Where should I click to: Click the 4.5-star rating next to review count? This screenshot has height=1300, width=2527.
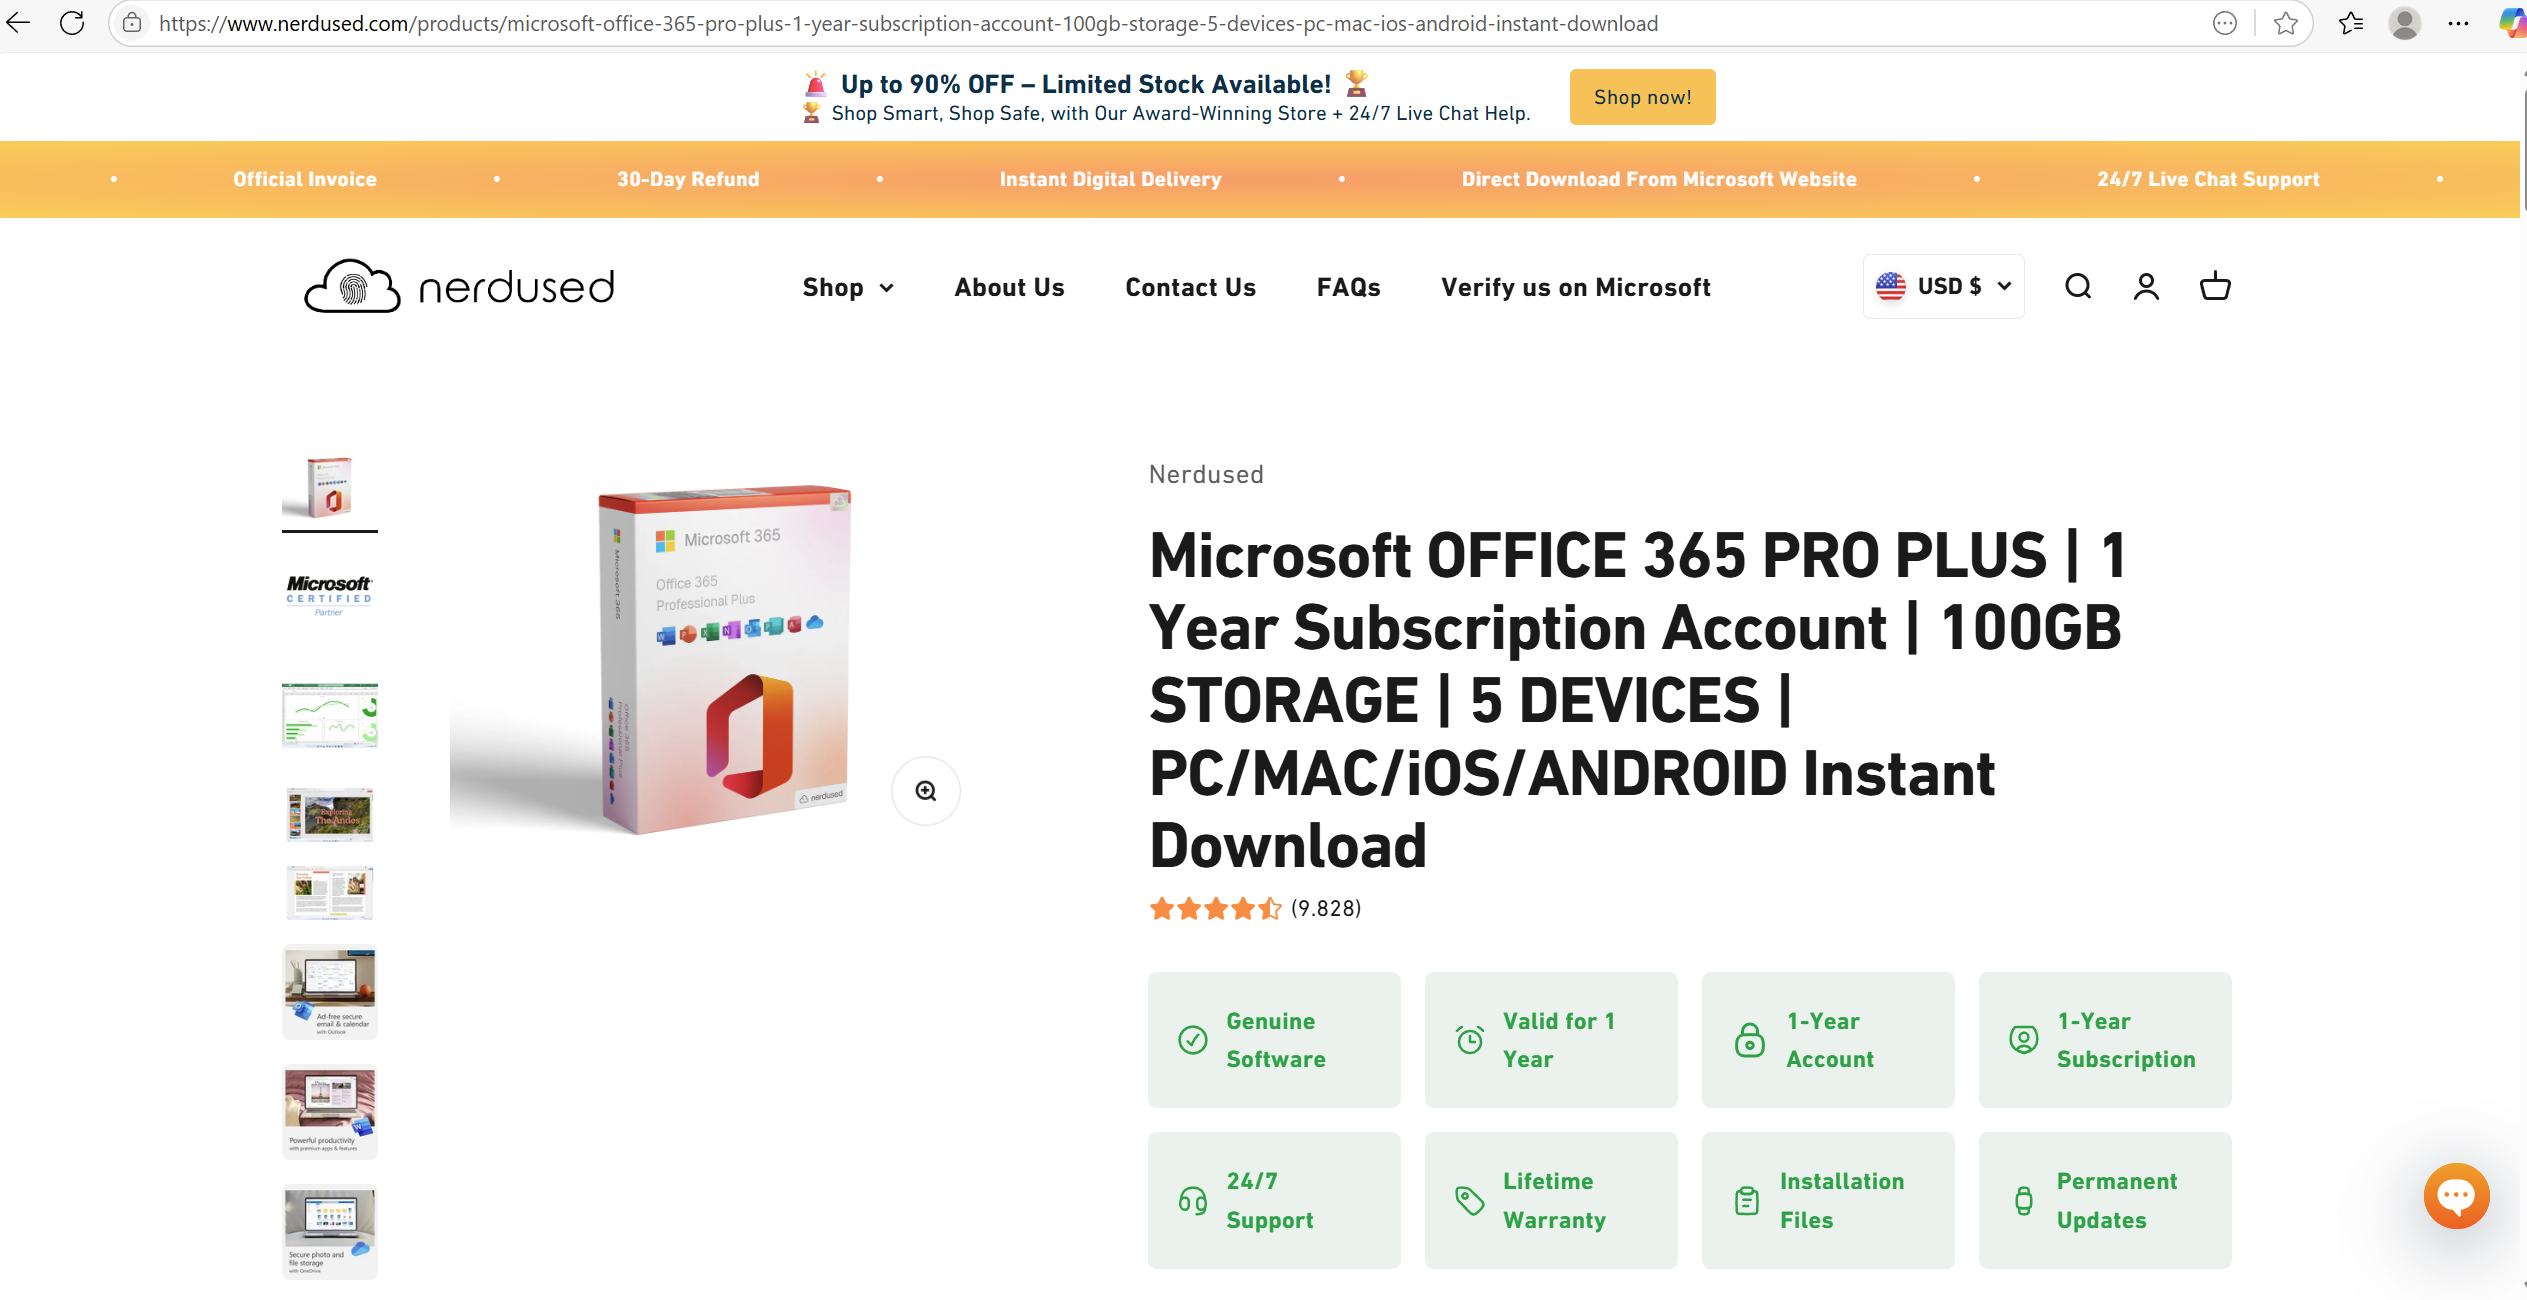(x=1216, y=908)
